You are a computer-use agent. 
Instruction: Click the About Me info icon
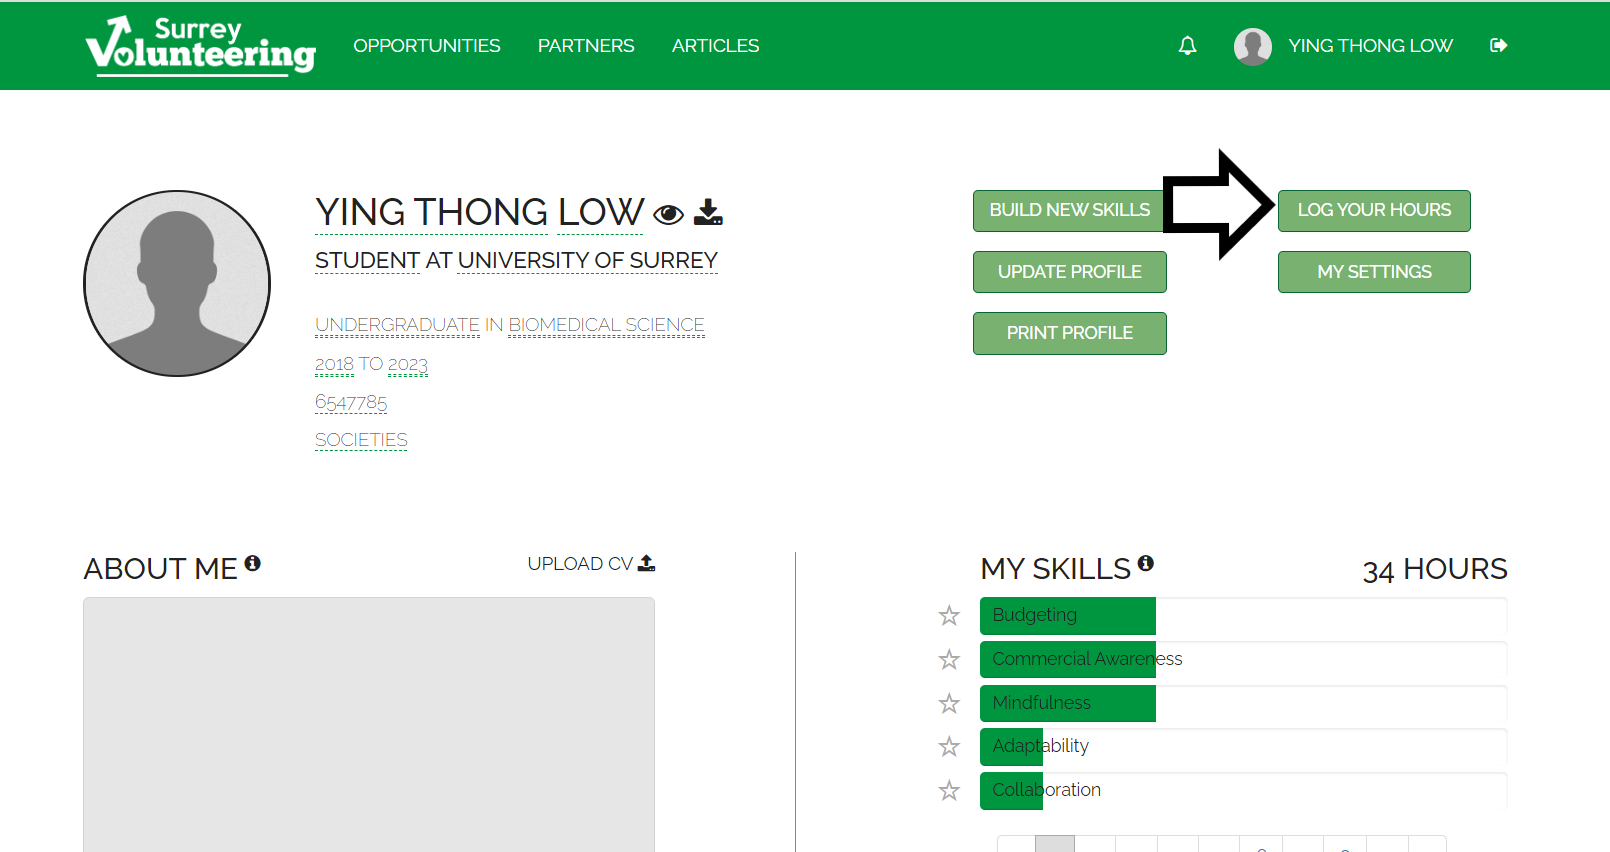253,563
